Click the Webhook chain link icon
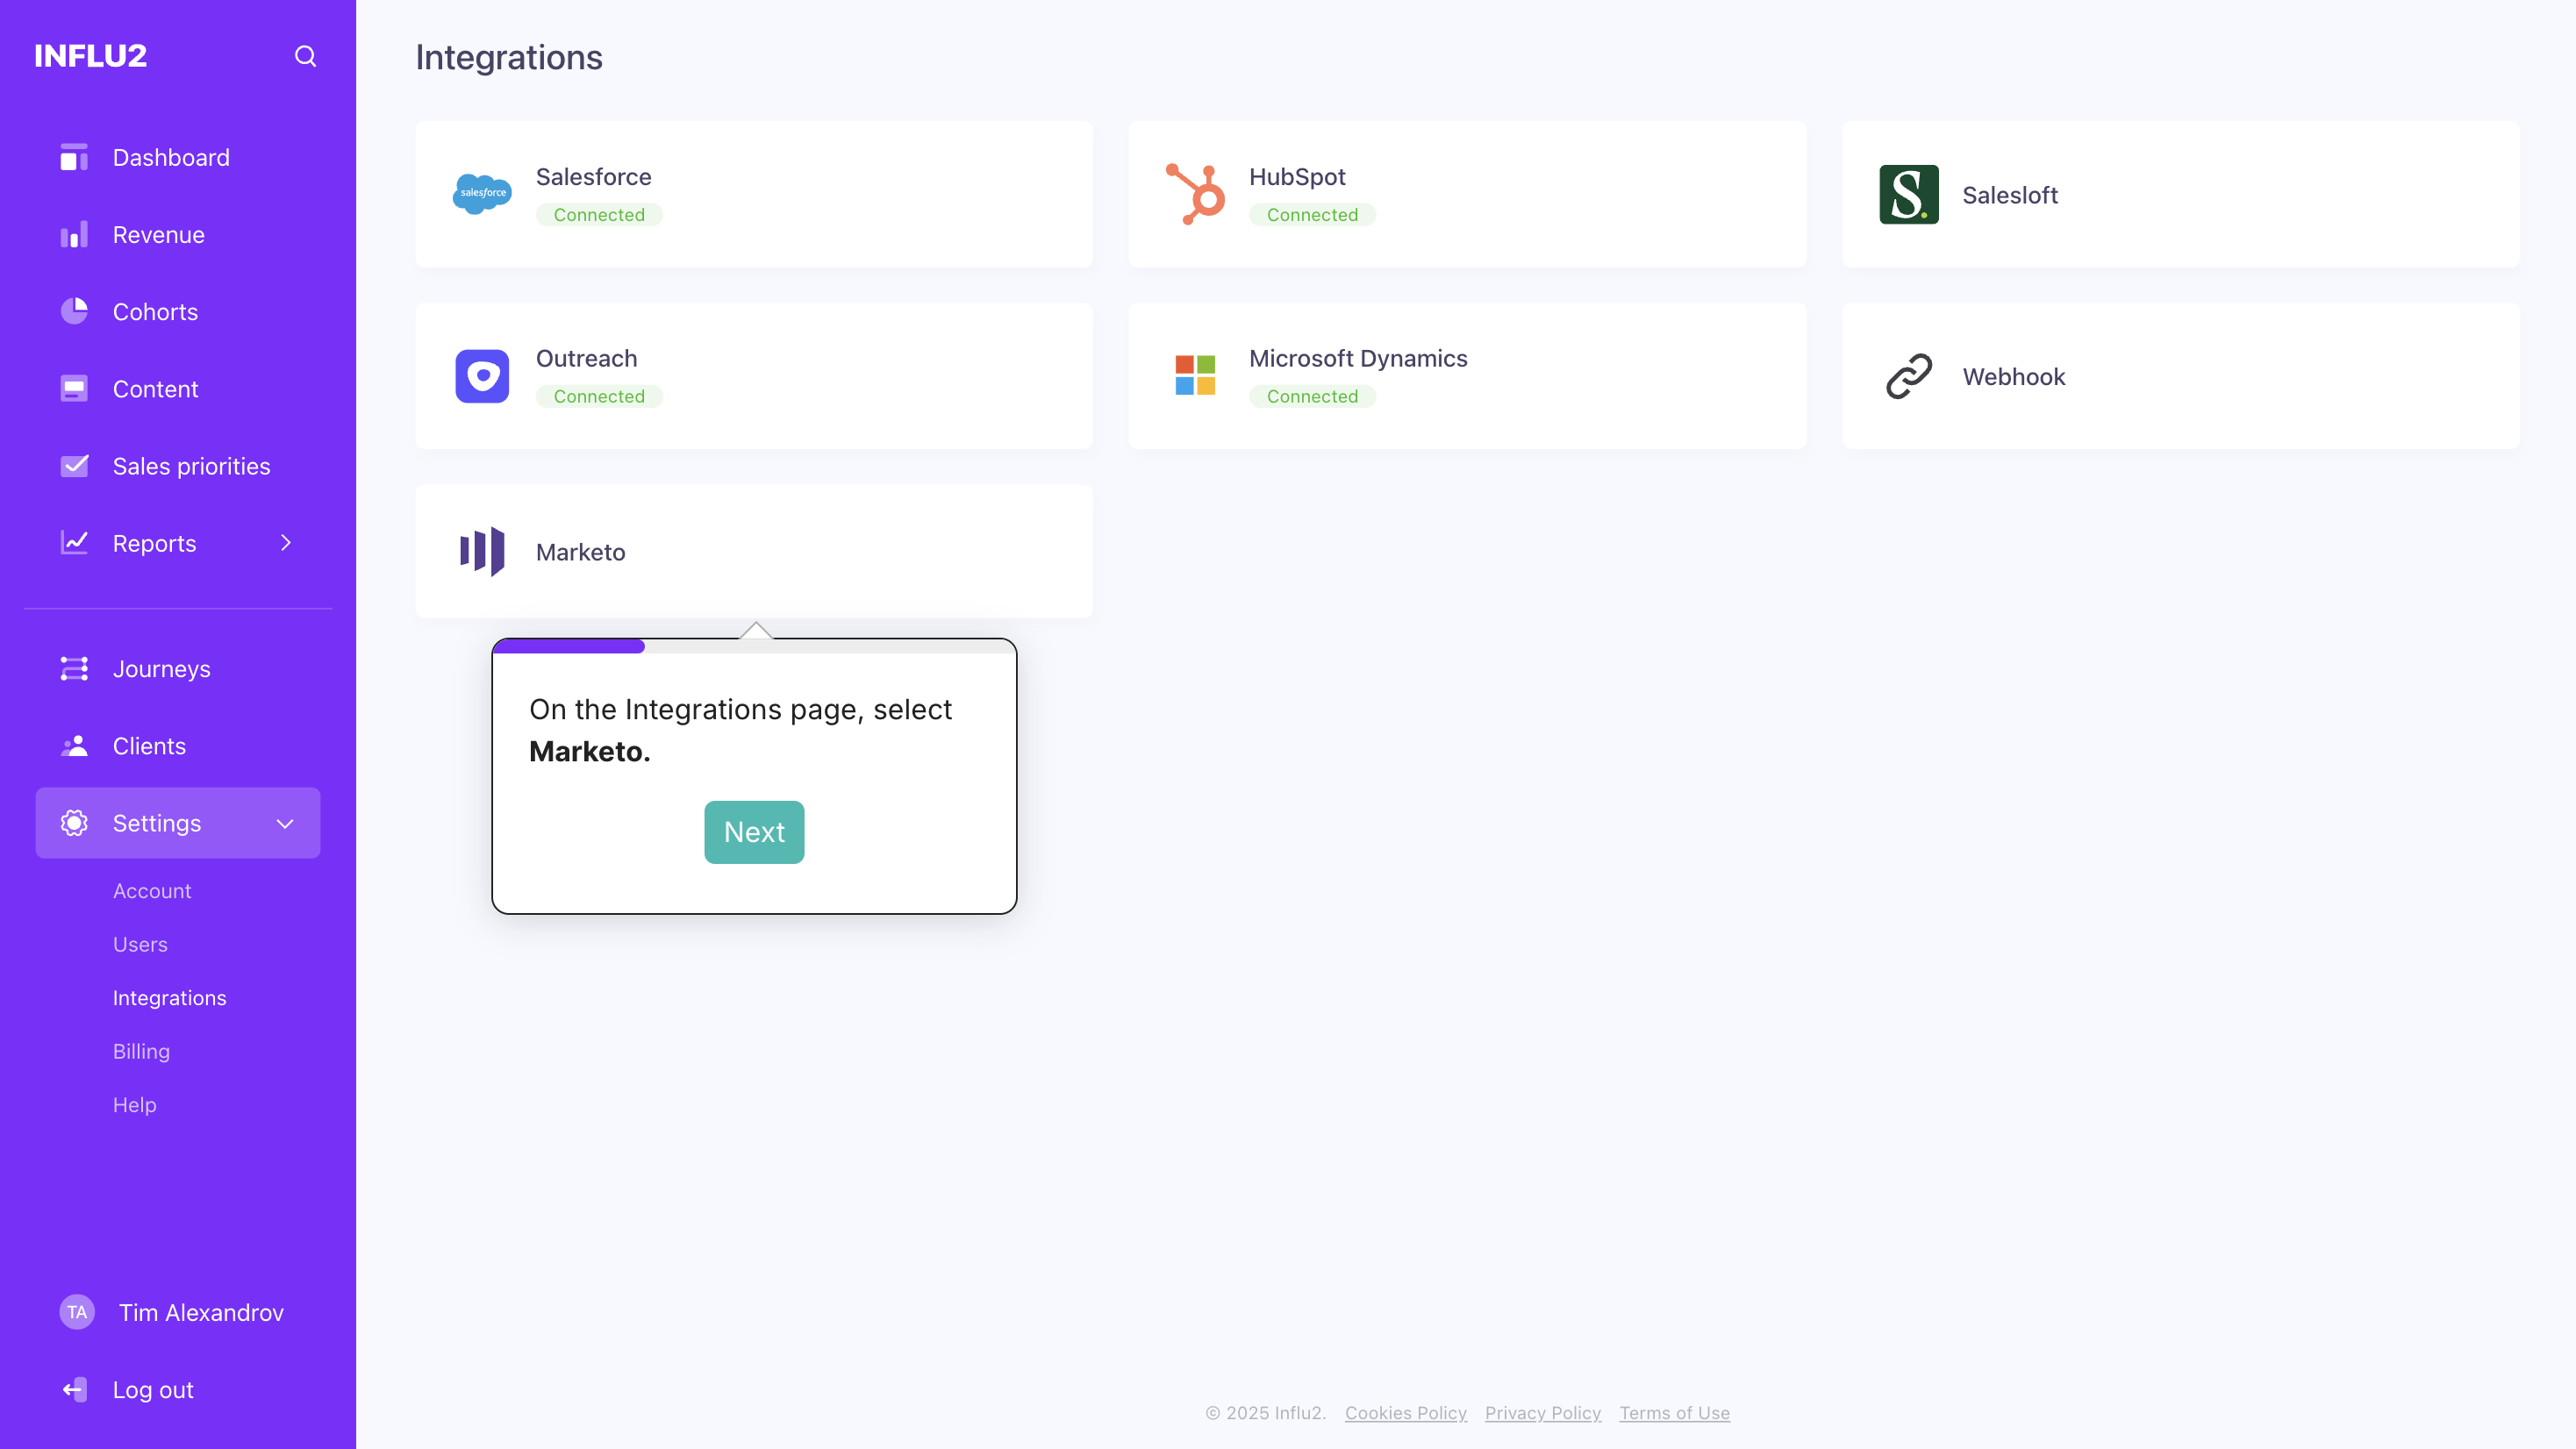The image size is (2576, 1449). pyautogui.click(x=1908, y=376)
